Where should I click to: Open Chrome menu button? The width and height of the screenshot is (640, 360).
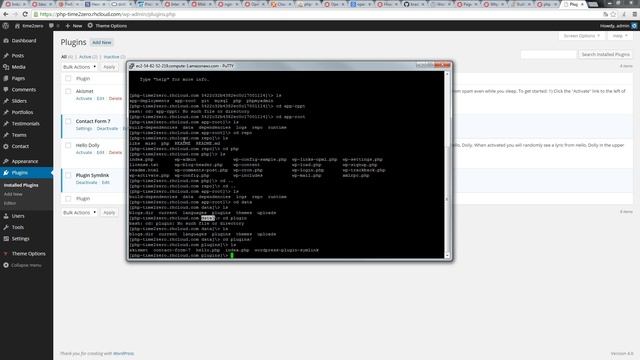634,14
